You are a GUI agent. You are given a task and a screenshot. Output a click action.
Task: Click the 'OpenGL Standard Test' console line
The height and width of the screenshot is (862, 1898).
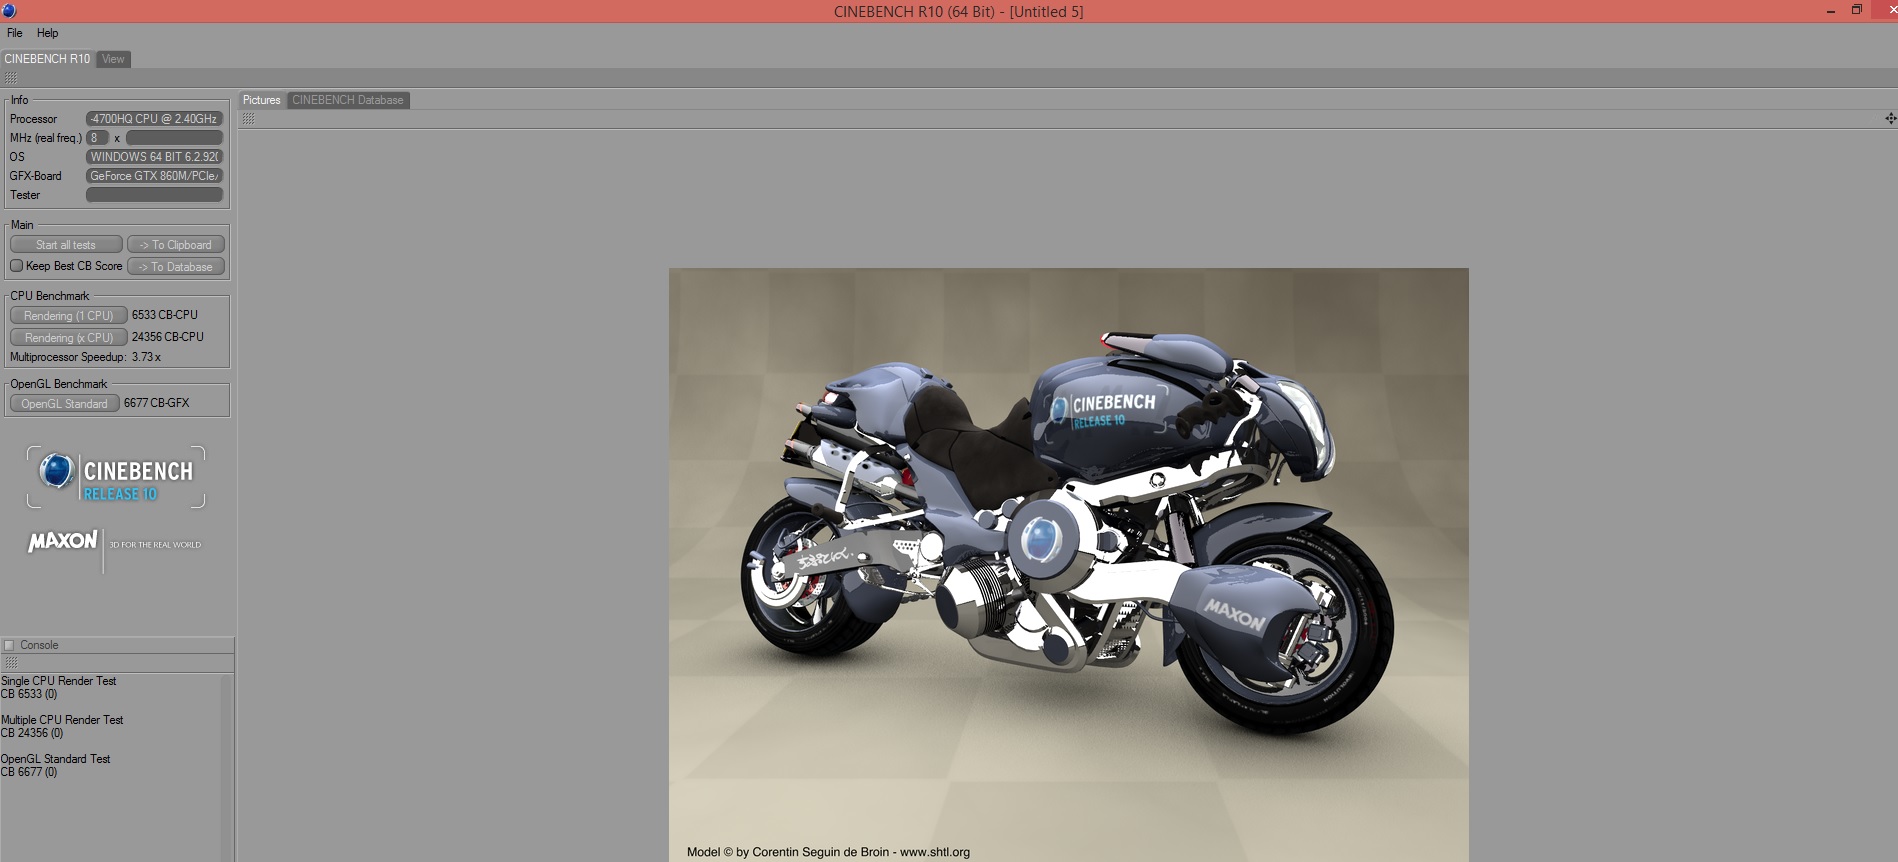click(56, 759)
